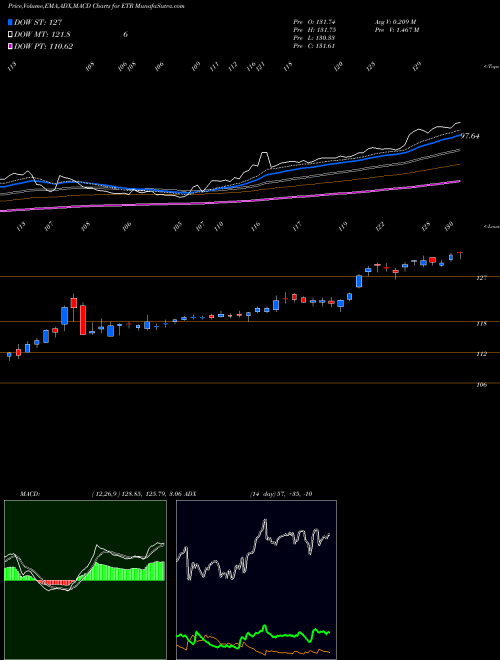Click the 112 price level label
Viewport: 500px width, 660px height.
pos(482,354)
